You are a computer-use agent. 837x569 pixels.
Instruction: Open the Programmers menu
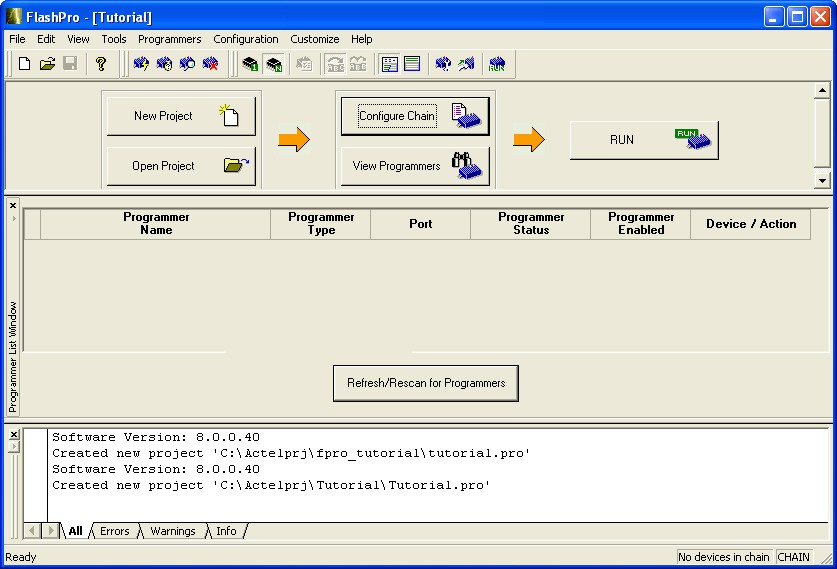[170, 39]
